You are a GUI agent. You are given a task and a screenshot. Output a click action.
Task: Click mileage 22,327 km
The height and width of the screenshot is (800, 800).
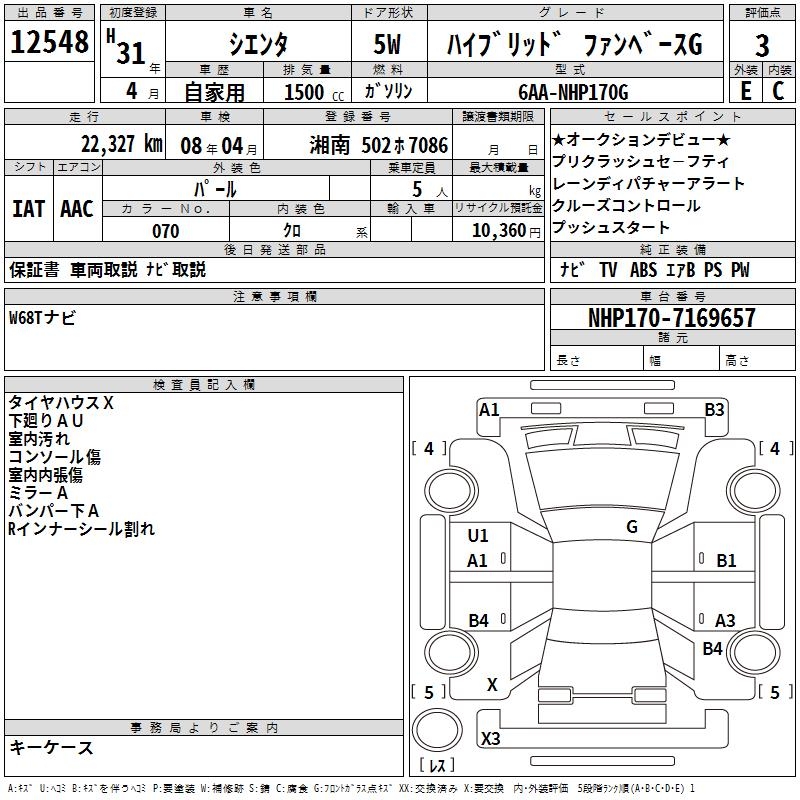(x=122, y=144)
